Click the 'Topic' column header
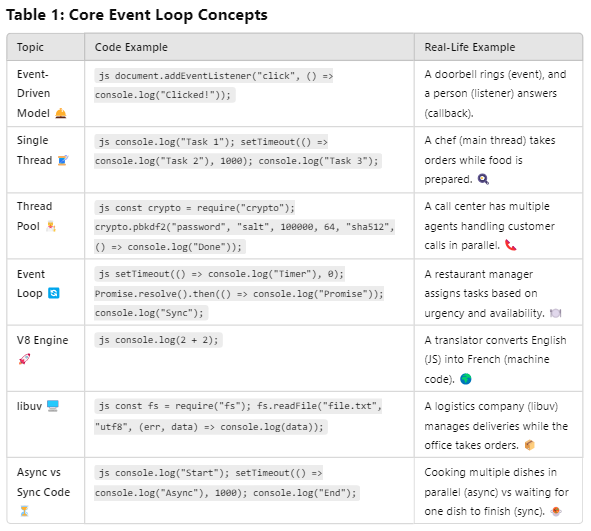591x531 pixels. point(30,47)
